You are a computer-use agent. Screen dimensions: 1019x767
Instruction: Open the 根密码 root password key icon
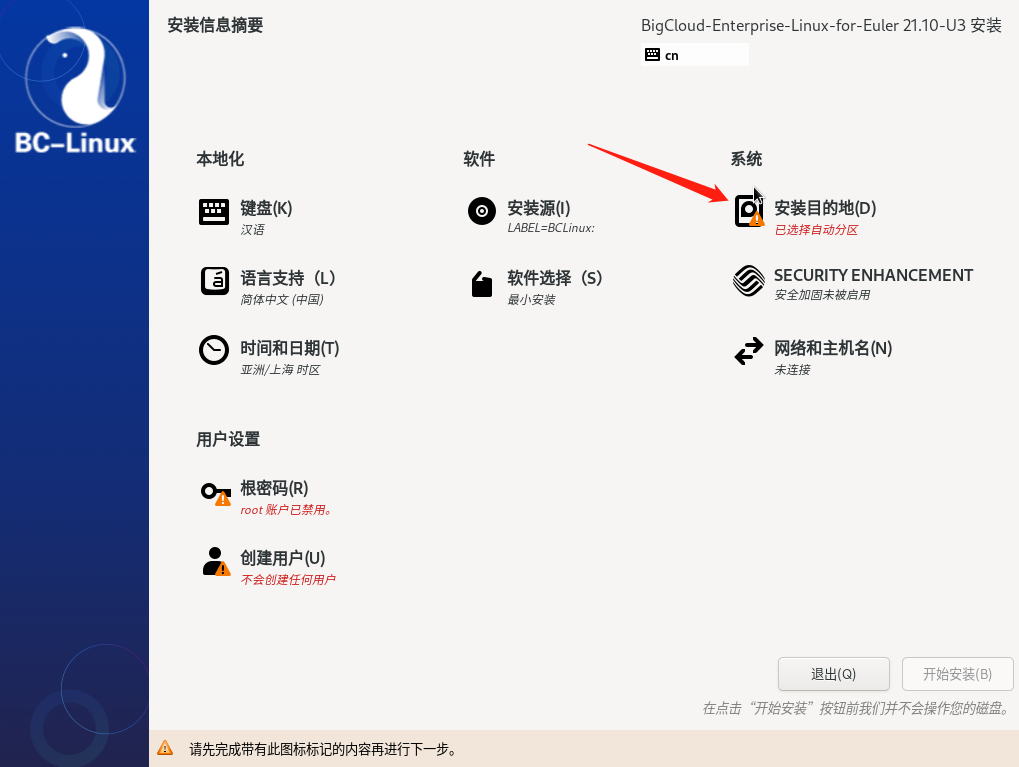point(212,490)
